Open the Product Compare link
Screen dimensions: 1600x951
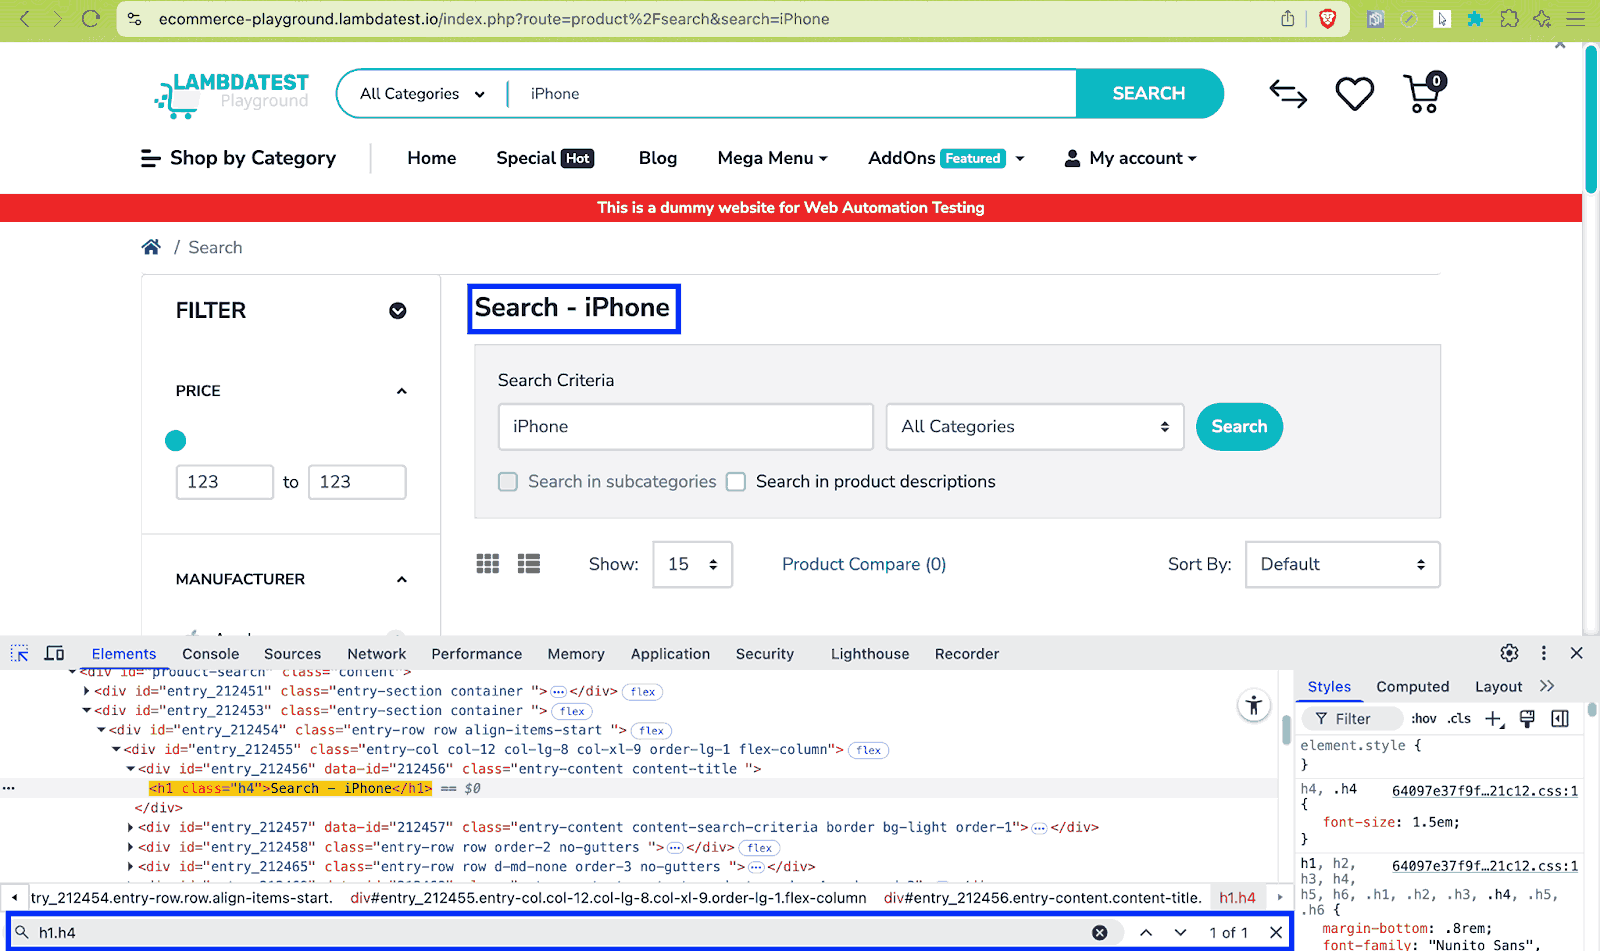click(x=862, y=564)
